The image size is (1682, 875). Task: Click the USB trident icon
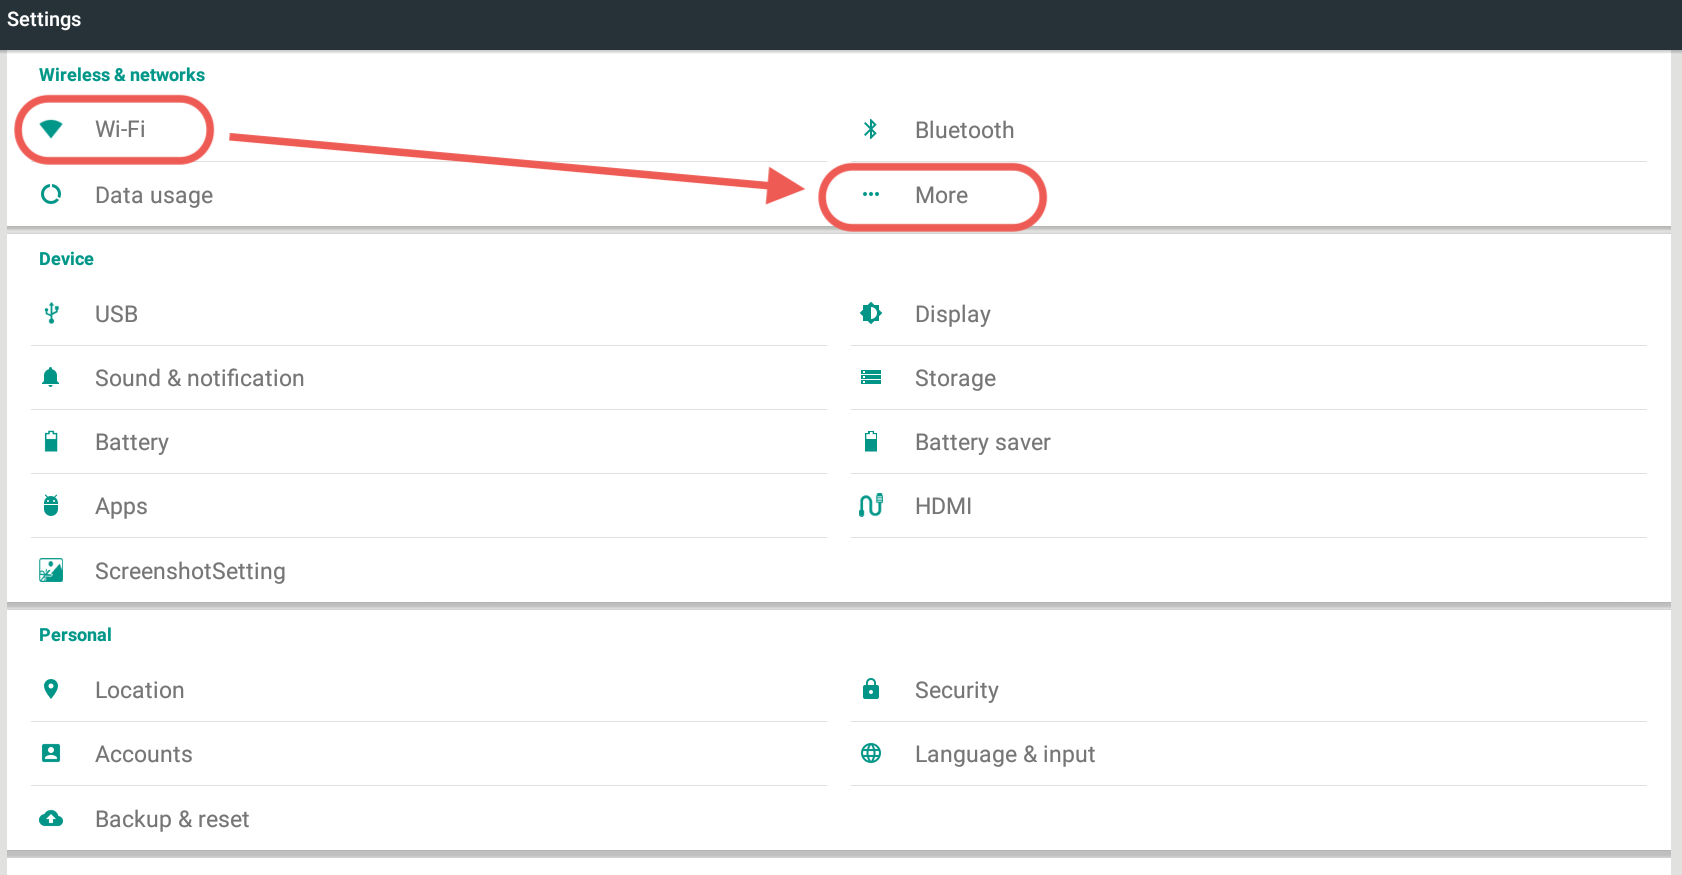click(x=51, y=314)
